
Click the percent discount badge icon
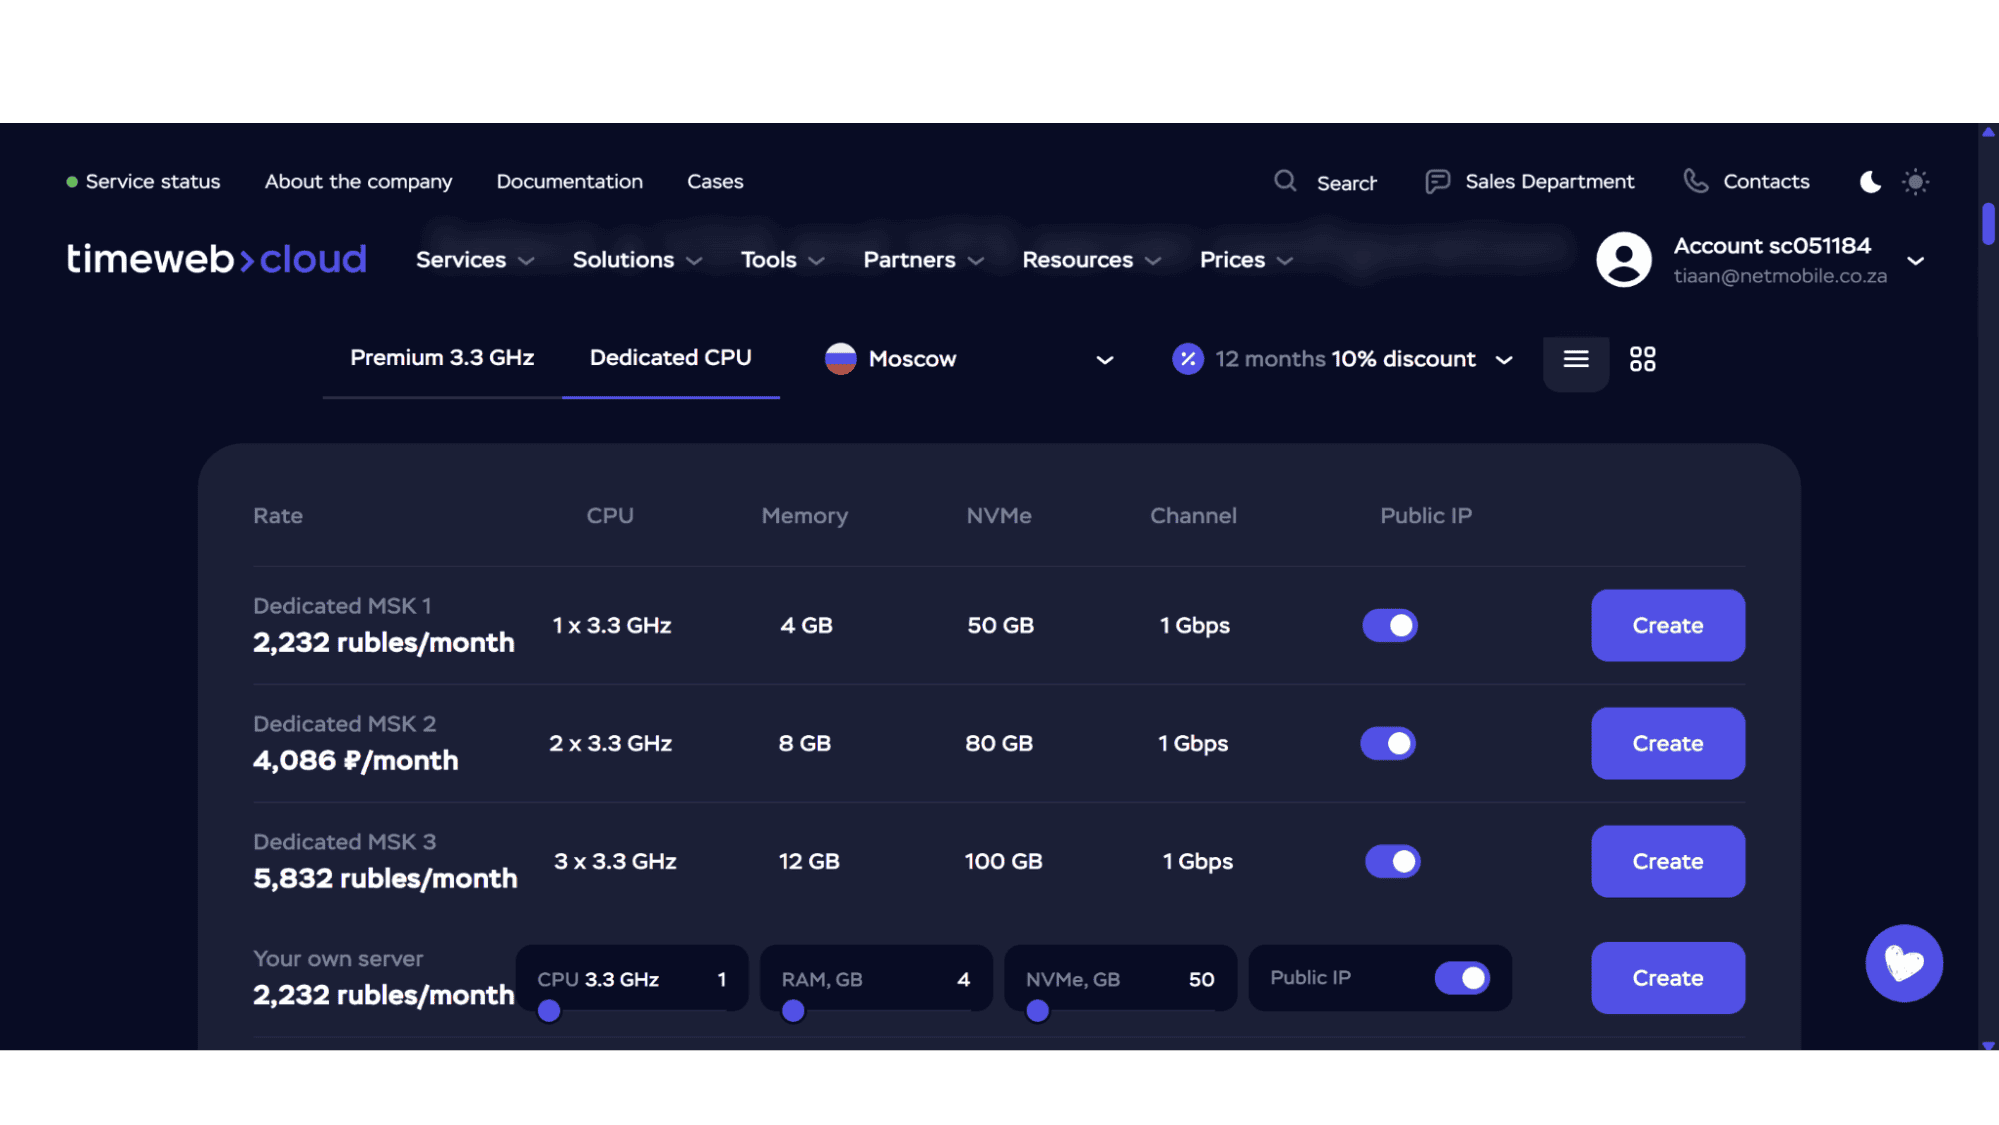pyautogui.click(x=1188, y=359)
